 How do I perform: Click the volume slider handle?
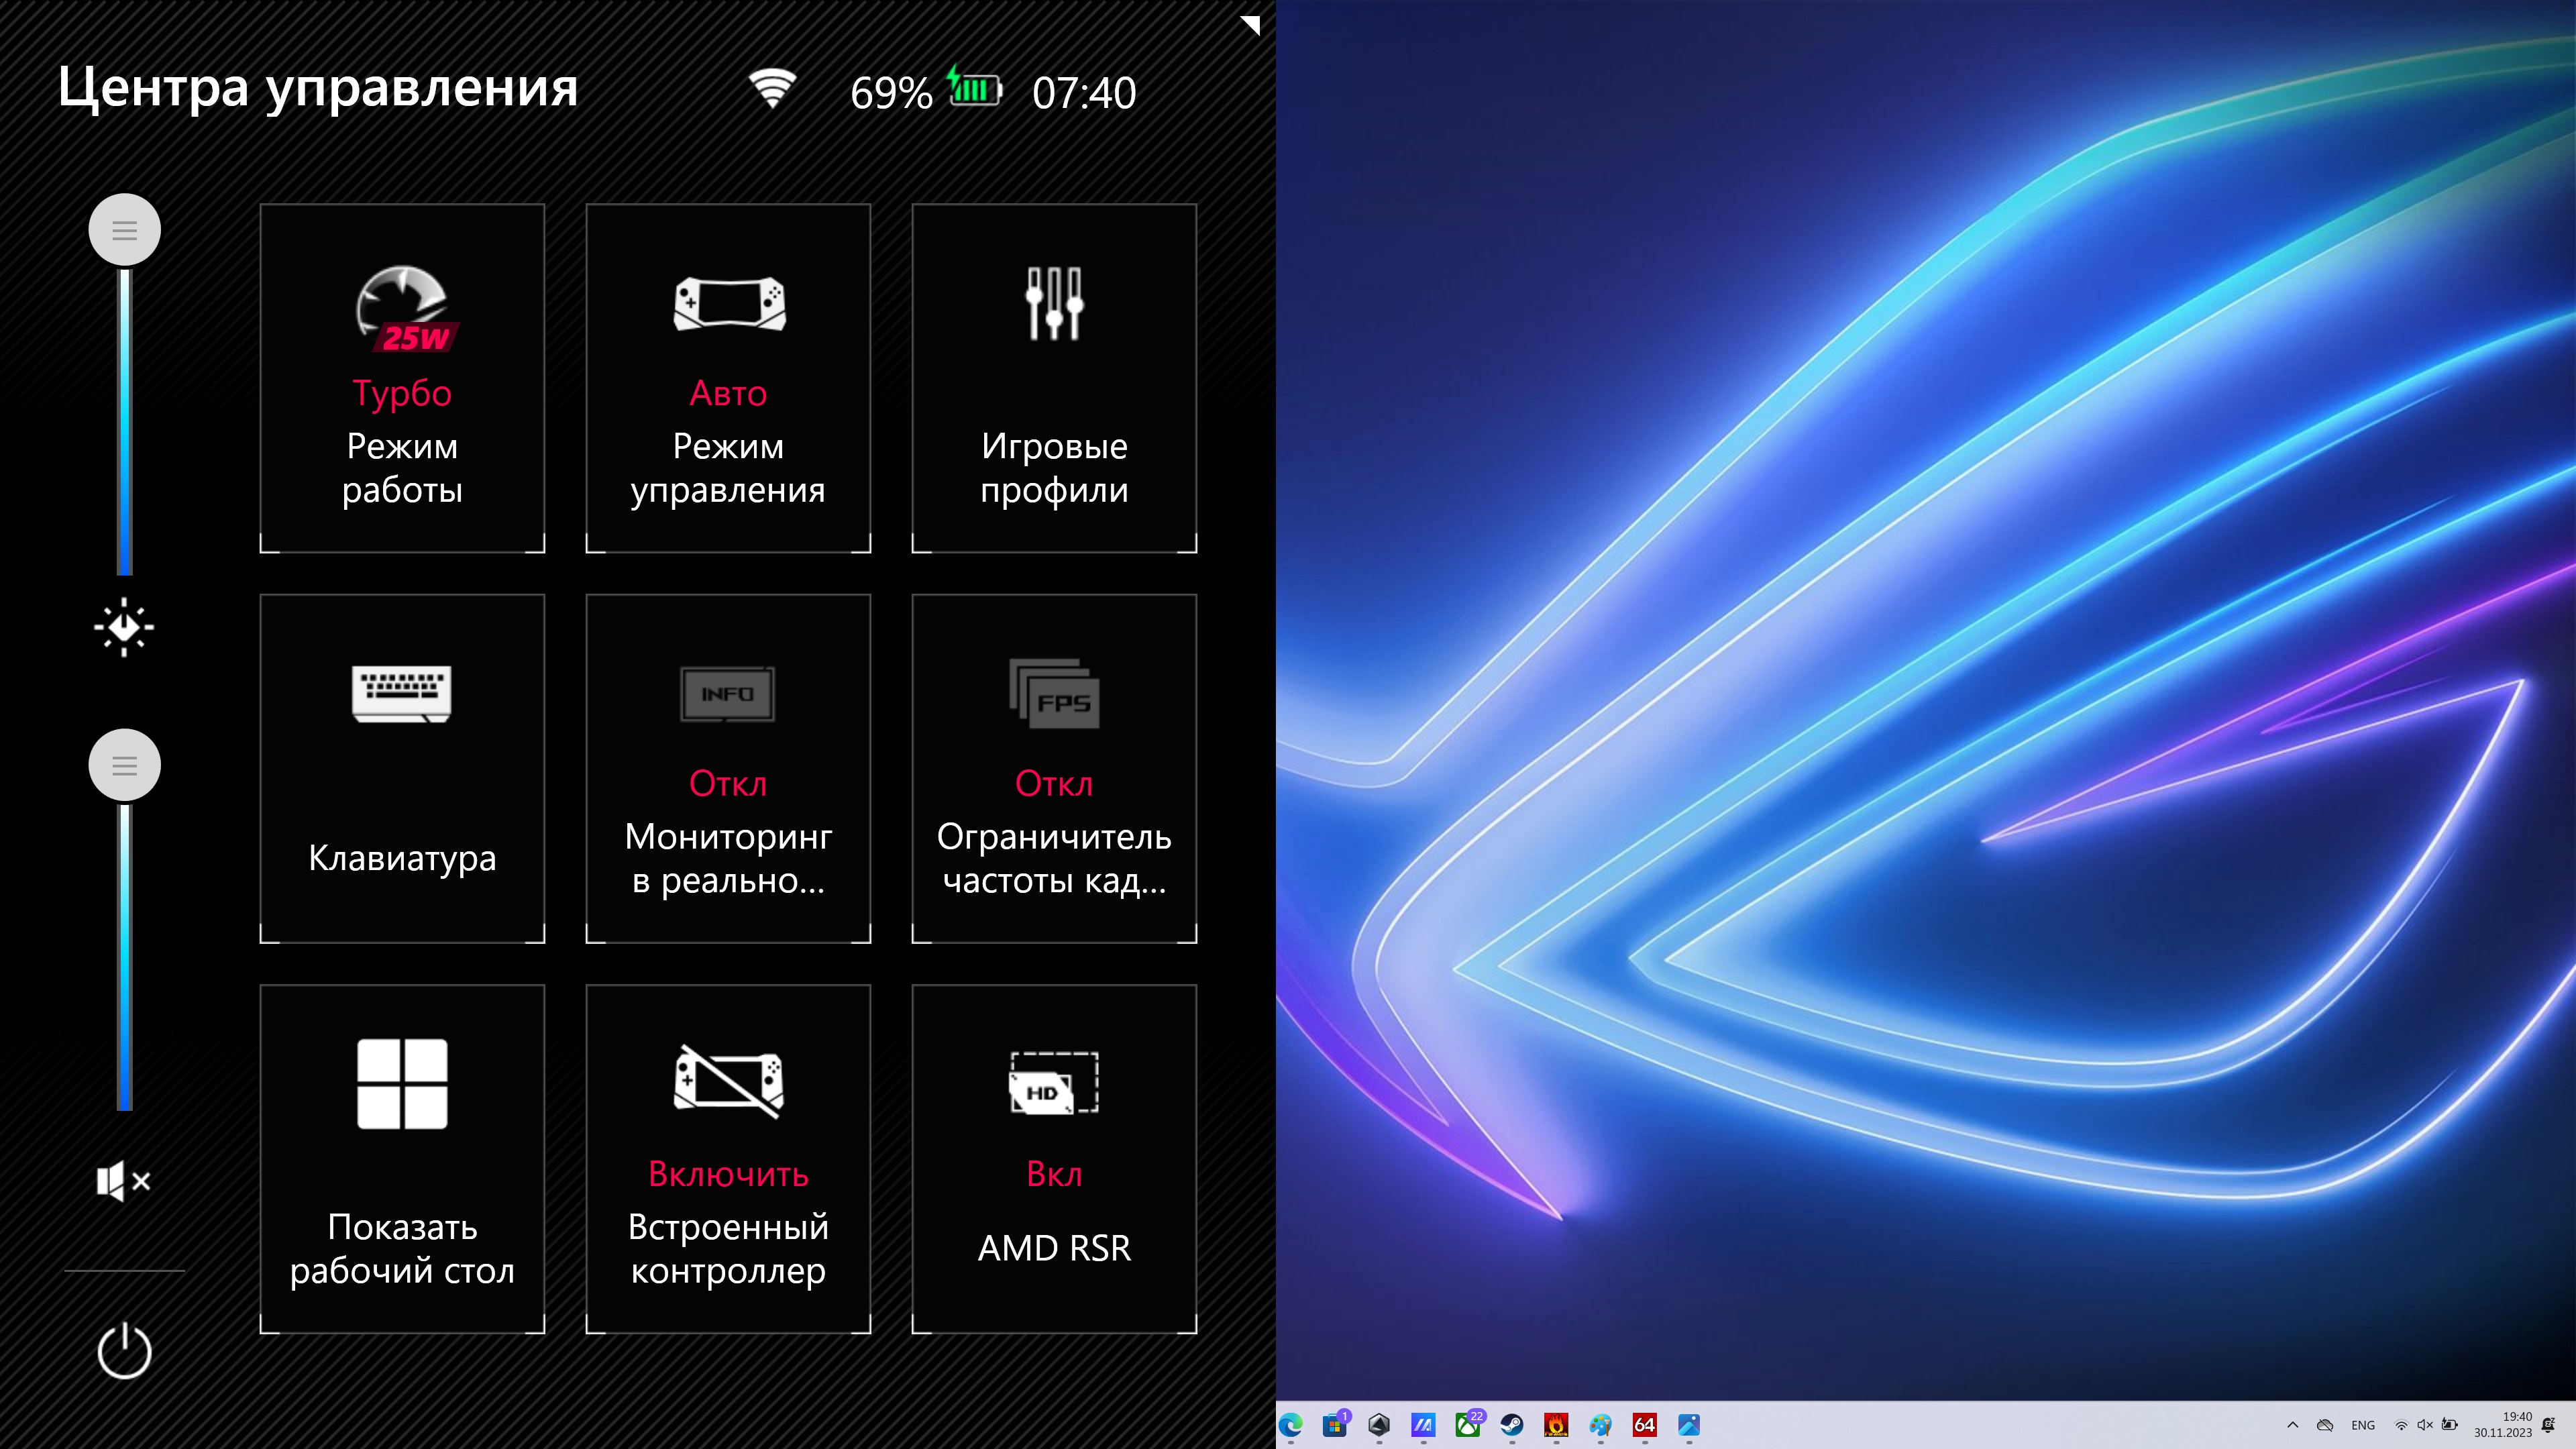click(x=124, y=765)
